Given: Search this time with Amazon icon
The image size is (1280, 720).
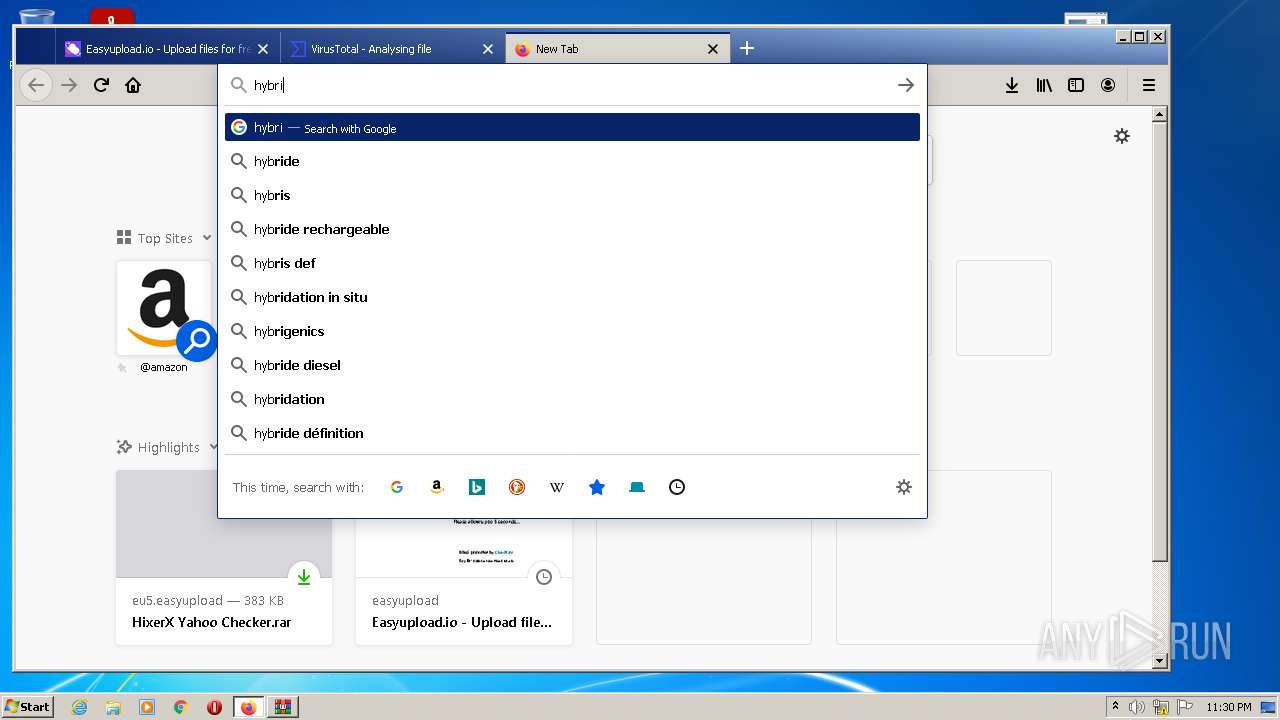Looking at the screenshot, I should coord(437,487).
